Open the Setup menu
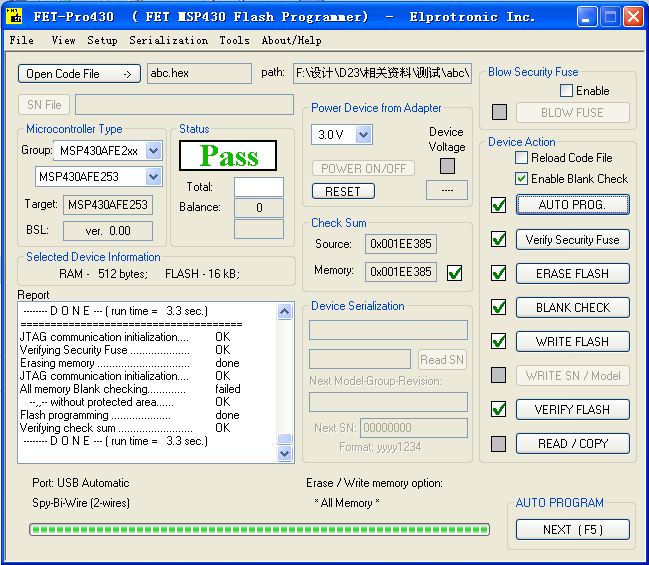Viewport: 649px width, 565px height. (x=102, y=40)
